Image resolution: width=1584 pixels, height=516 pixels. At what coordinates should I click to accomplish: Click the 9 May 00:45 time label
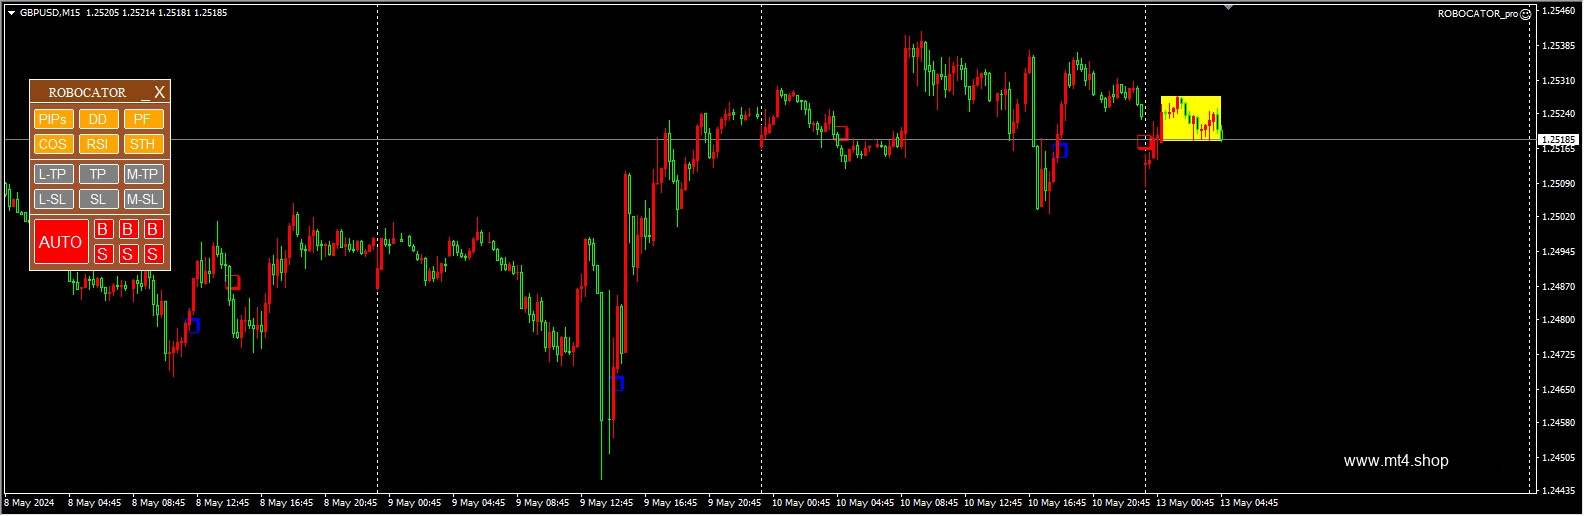point(415,503)
